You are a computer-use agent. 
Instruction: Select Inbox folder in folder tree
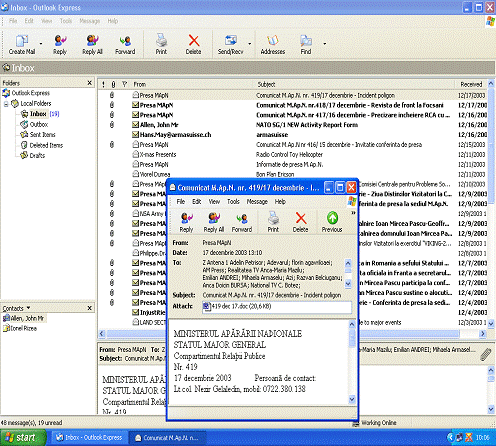point(38,114)
